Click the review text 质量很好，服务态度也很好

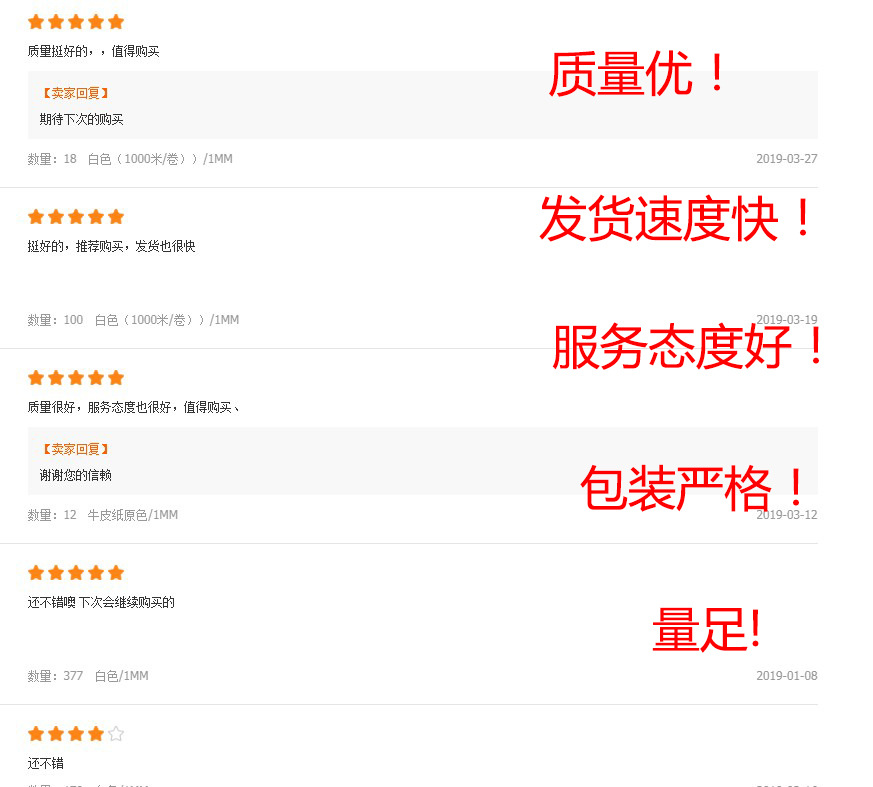(99, 407)
